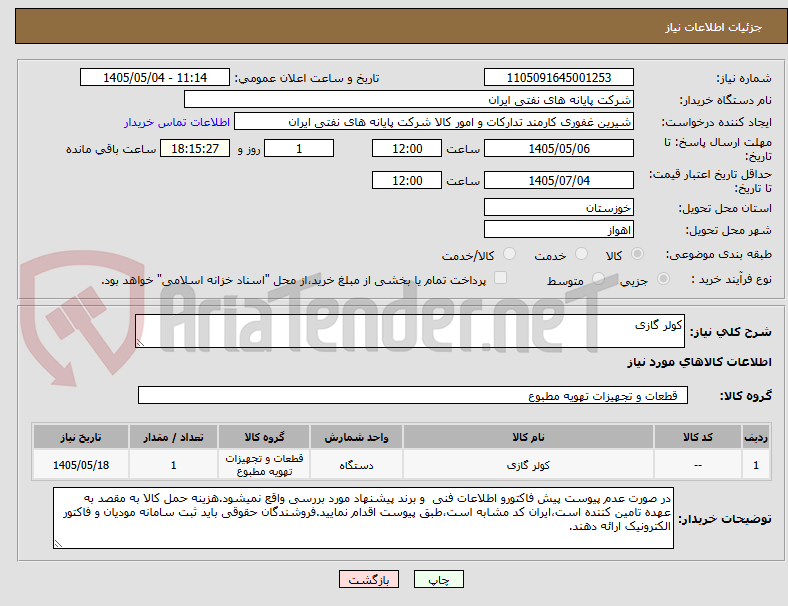Click the نام کالا column header
Viewport: 788px width, 606px height.
528,437
